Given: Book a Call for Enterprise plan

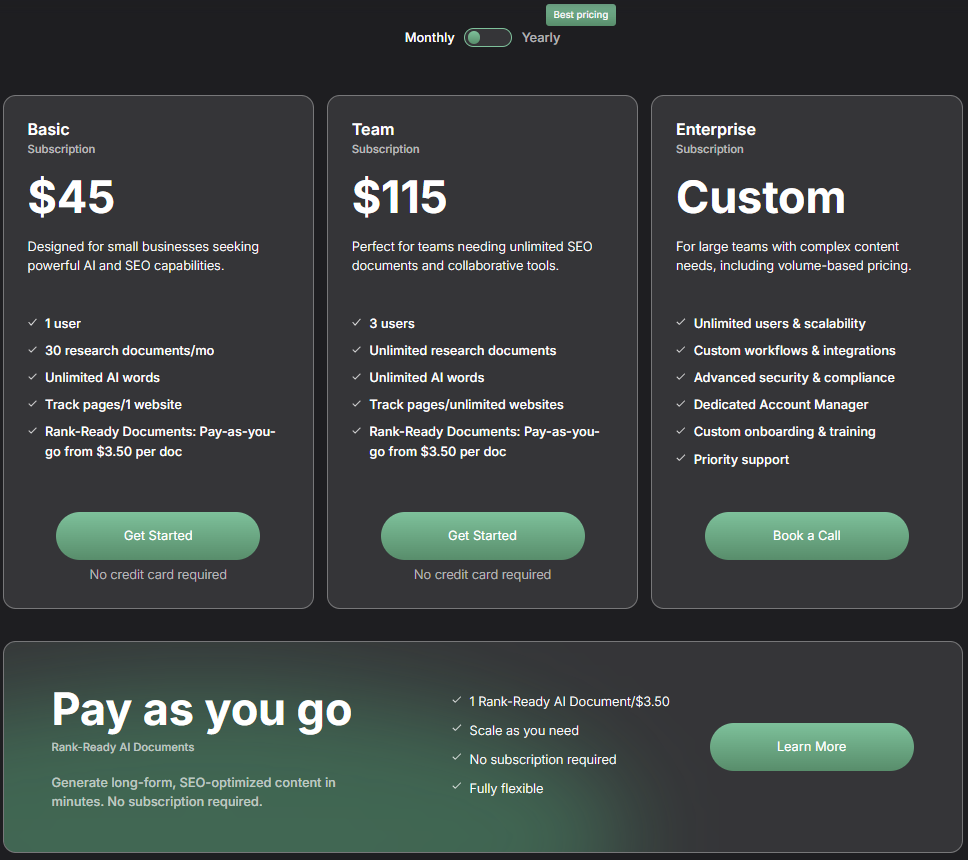Looking at the screenshot, I should [x=807, y=535].
